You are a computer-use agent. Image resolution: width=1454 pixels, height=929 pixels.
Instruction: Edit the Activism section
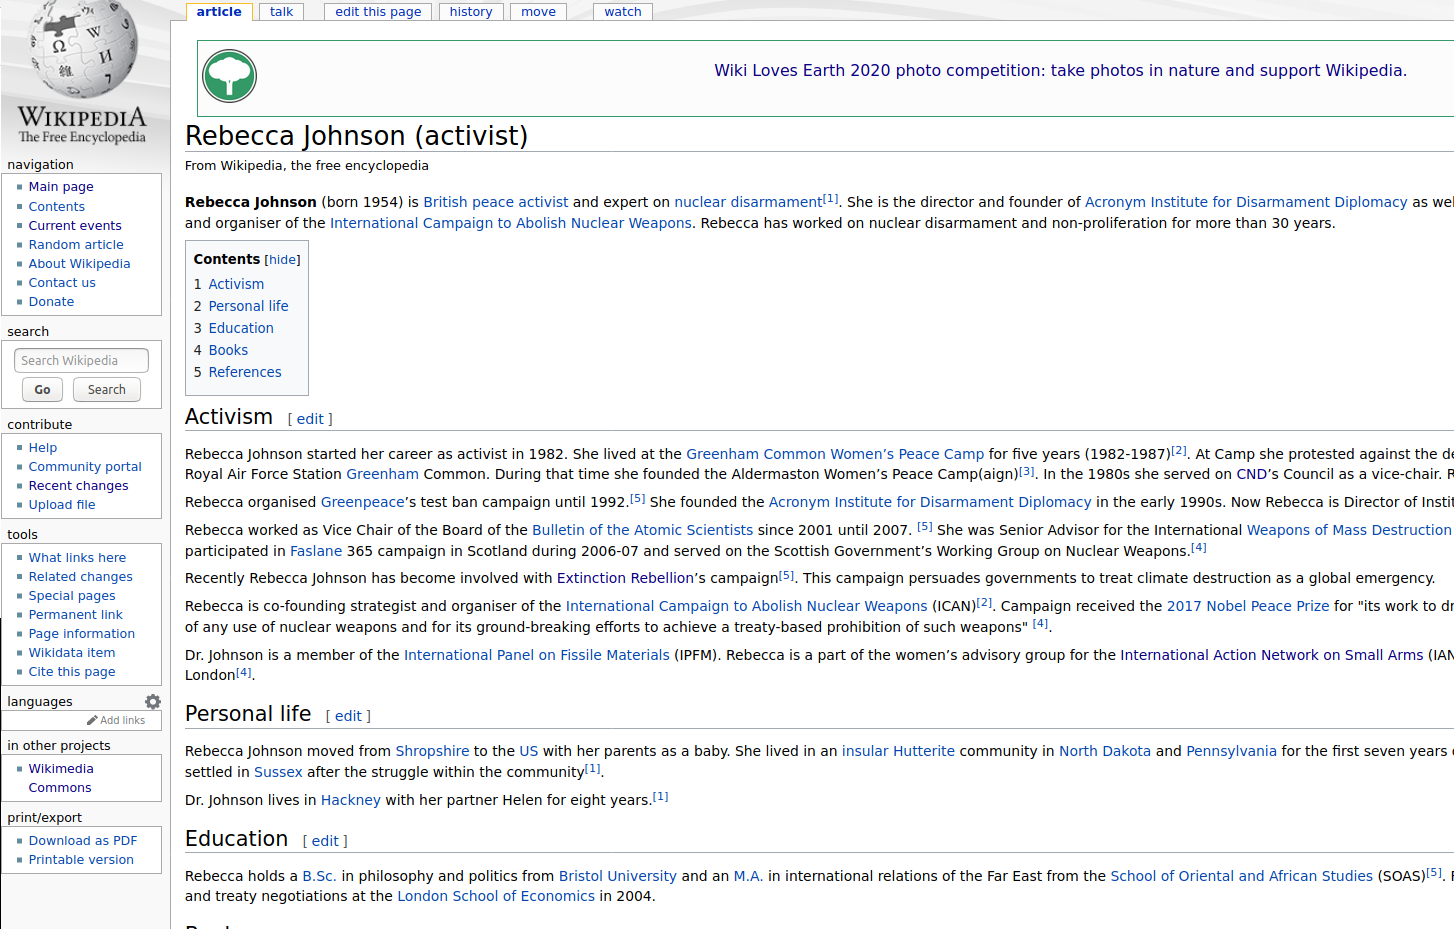(310, 419)
